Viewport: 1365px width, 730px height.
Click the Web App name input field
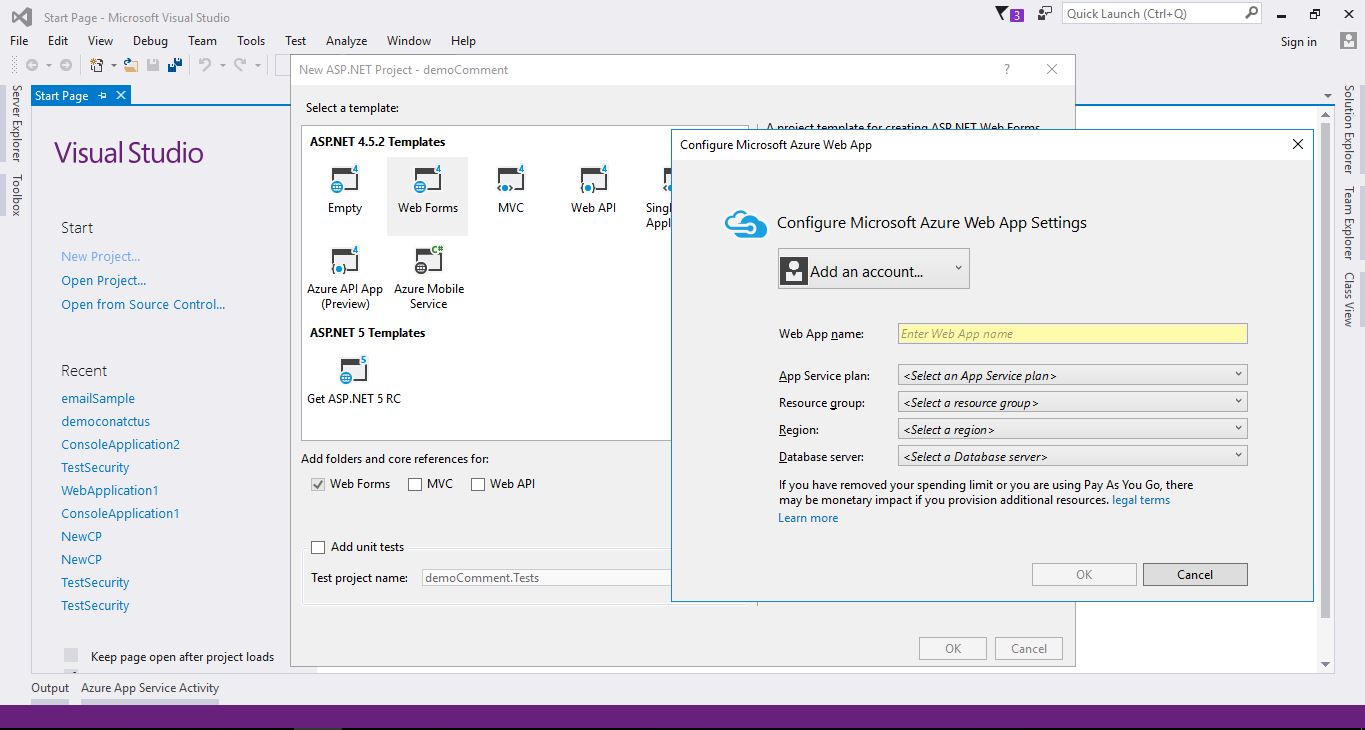[x=1073, y=334]
